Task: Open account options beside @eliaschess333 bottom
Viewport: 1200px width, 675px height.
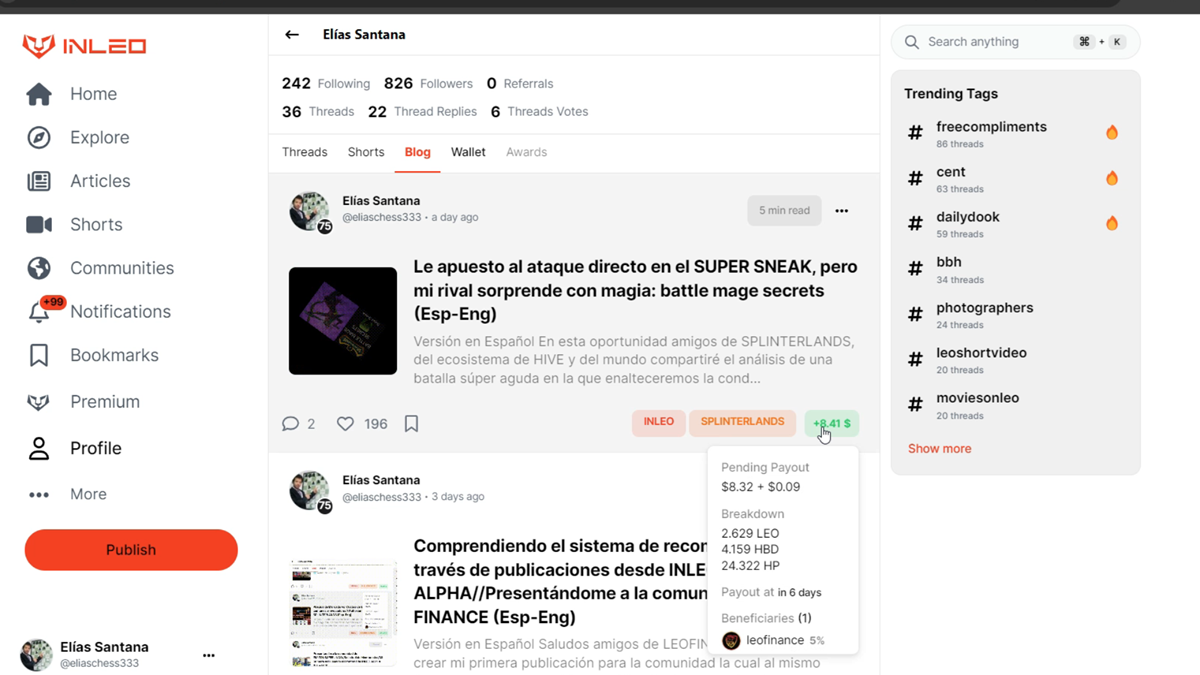Action: (x=209, y=655)
